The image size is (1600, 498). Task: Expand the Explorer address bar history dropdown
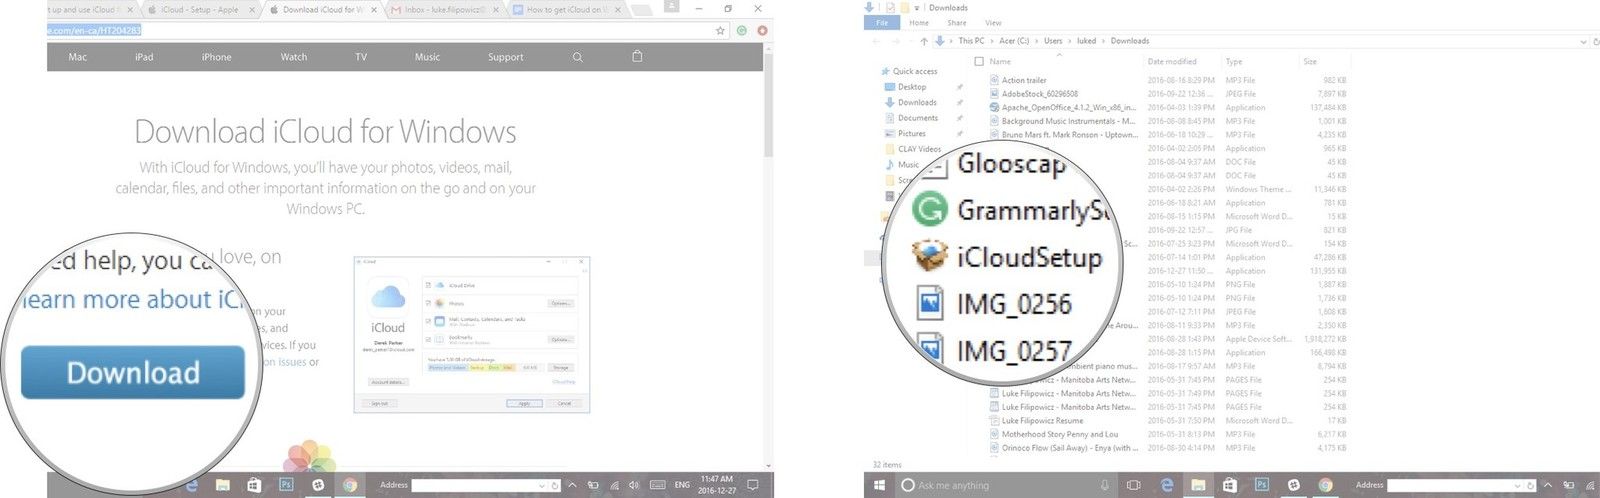point(1583,41)
